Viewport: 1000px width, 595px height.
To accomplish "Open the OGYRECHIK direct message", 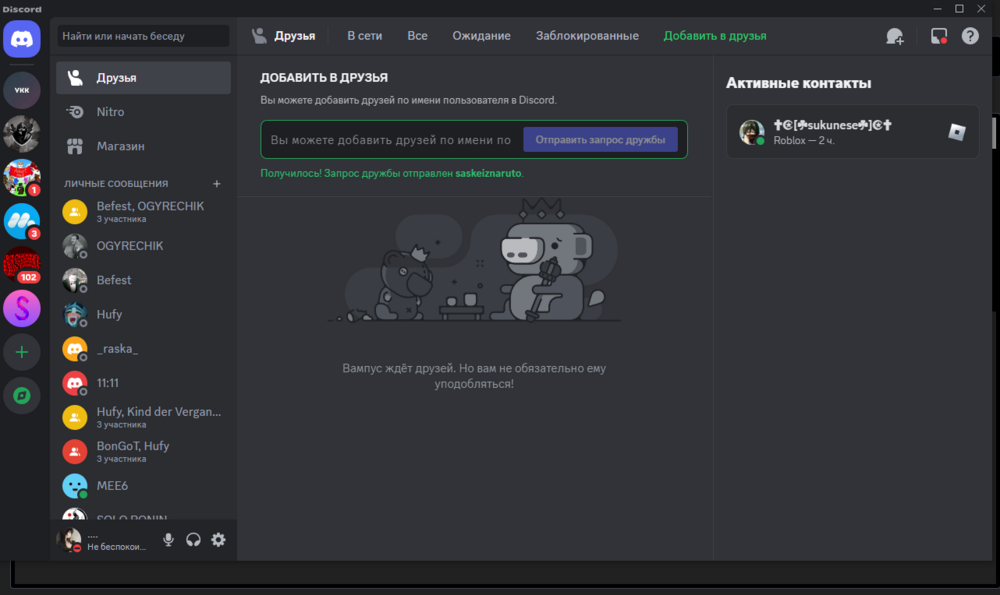I will (x=143, y=246).
